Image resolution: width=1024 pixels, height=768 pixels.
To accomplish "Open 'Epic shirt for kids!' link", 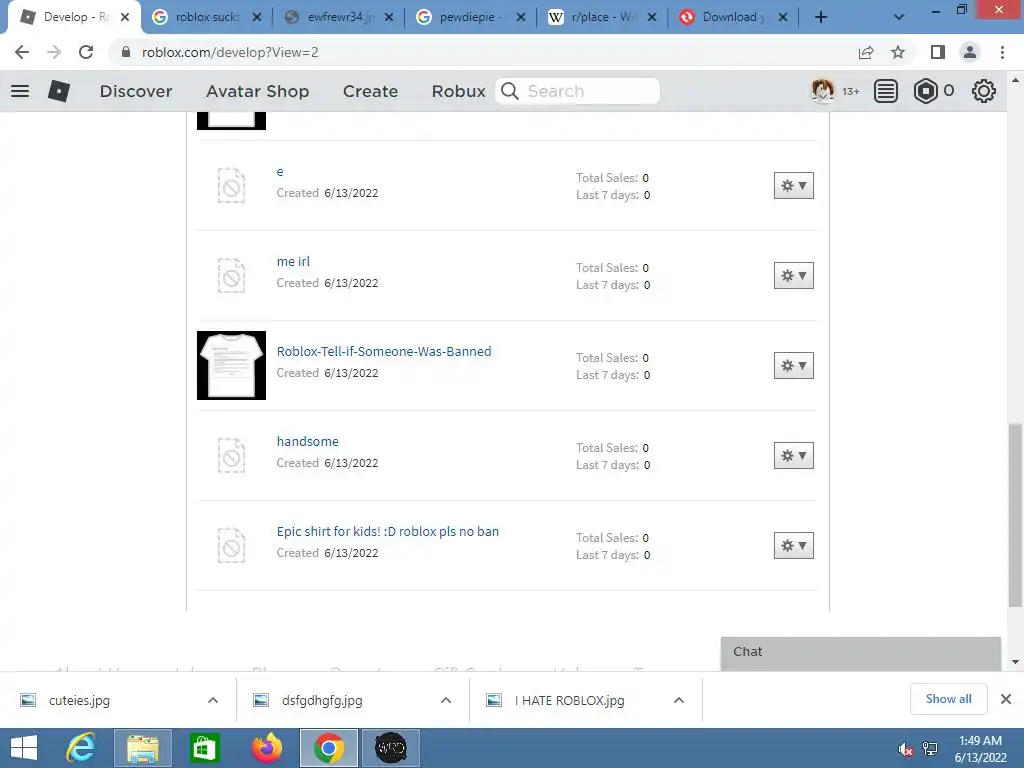I will pyautogui.click(x=388, y=532).
